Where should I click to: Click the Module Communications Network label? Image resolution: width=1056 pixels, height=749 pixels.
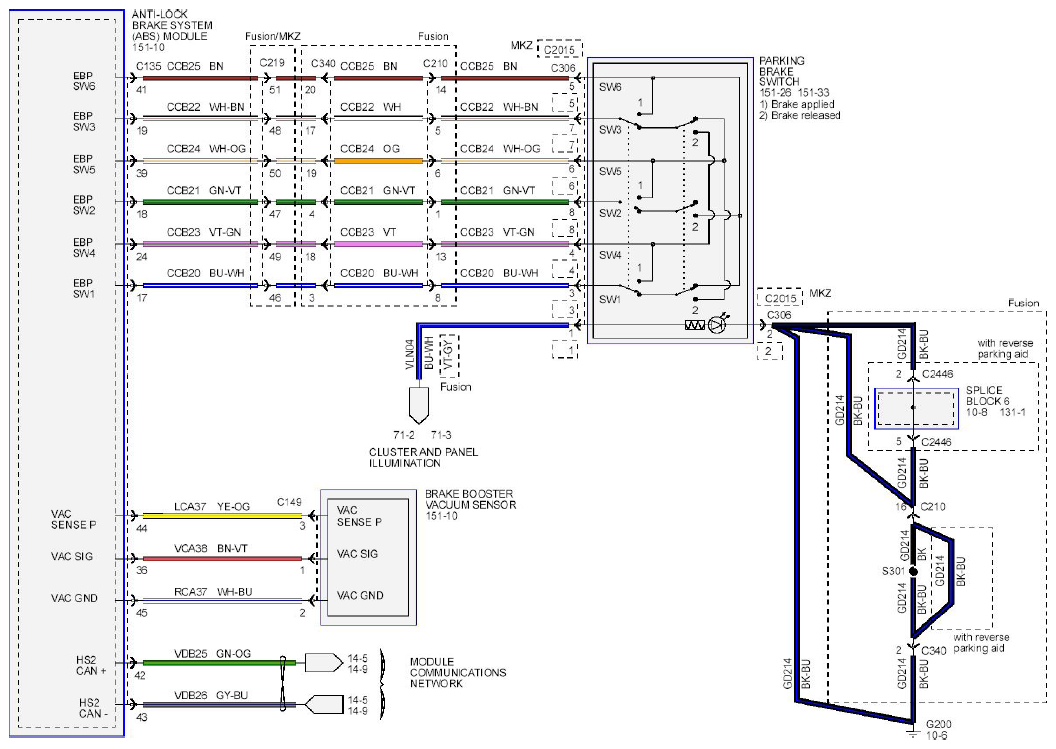coord(458,672)
